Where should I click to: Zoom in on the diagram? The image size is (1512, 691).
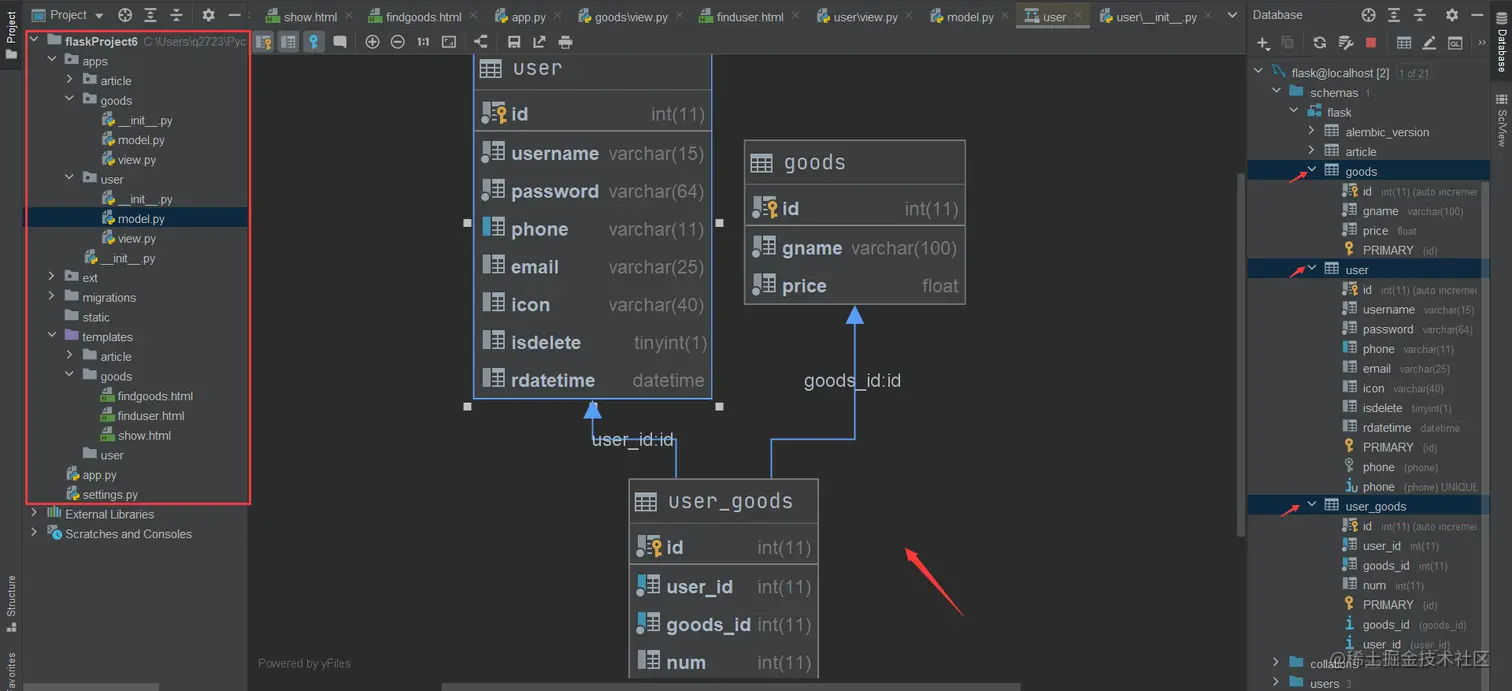click(372, 42)
